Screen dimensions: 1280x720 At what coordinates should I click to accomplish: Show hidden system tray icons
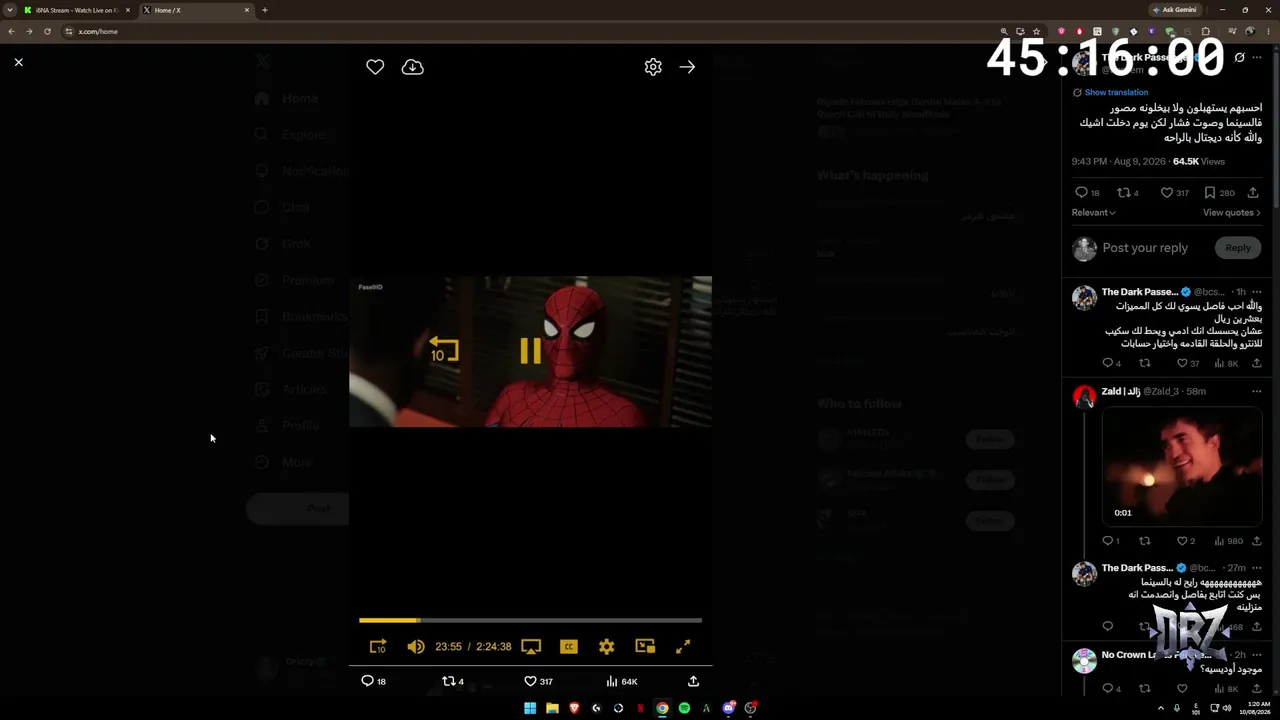[1160, 708]
